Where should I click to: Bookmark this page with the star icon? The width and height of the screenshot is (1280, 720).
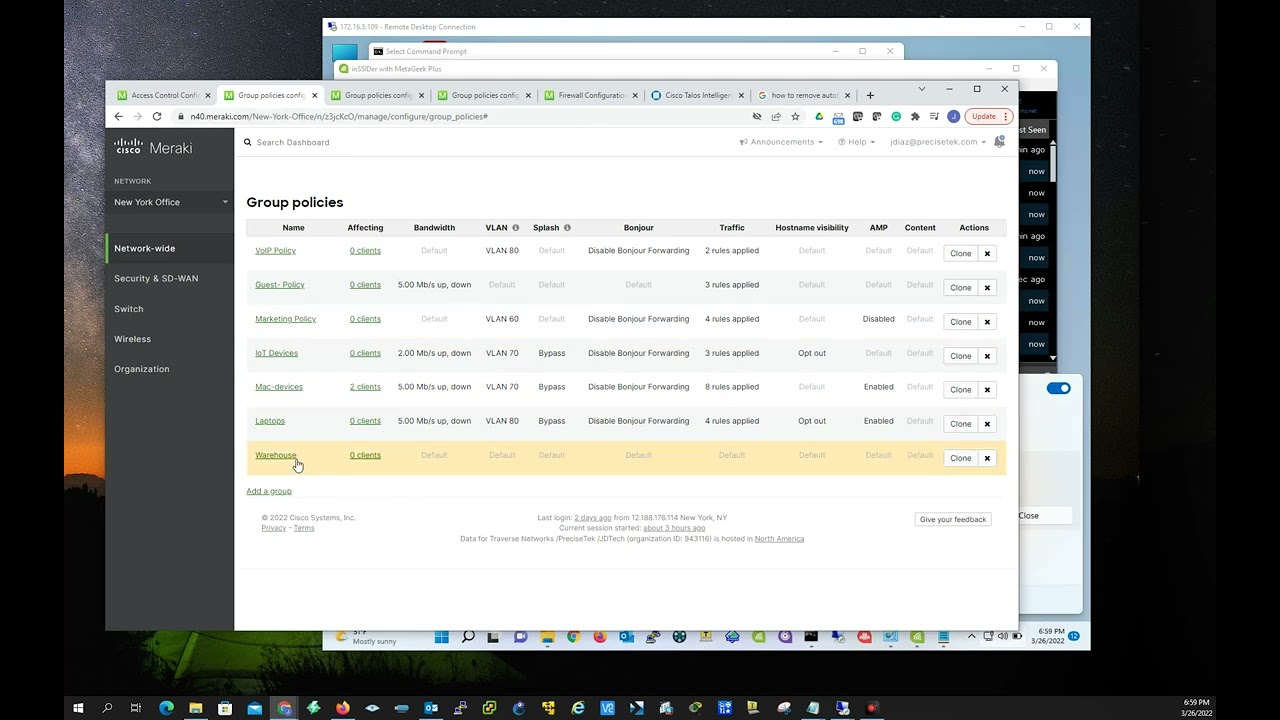point(795,116)
